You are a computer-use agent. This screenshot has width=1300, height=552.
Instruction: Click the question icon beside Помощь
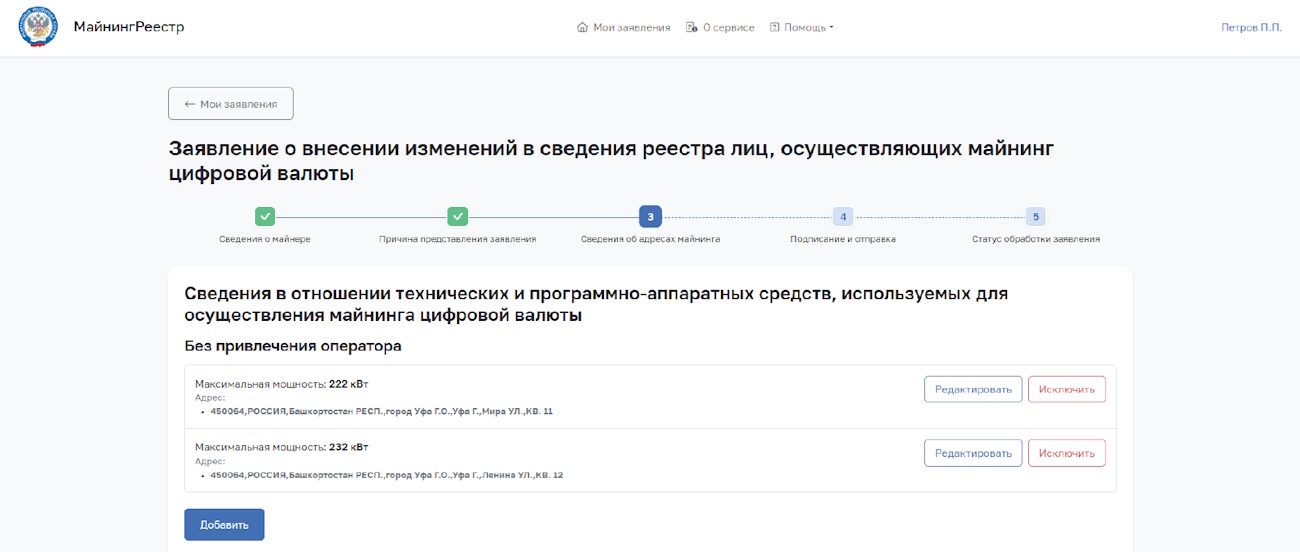click(x=774, y=27)
